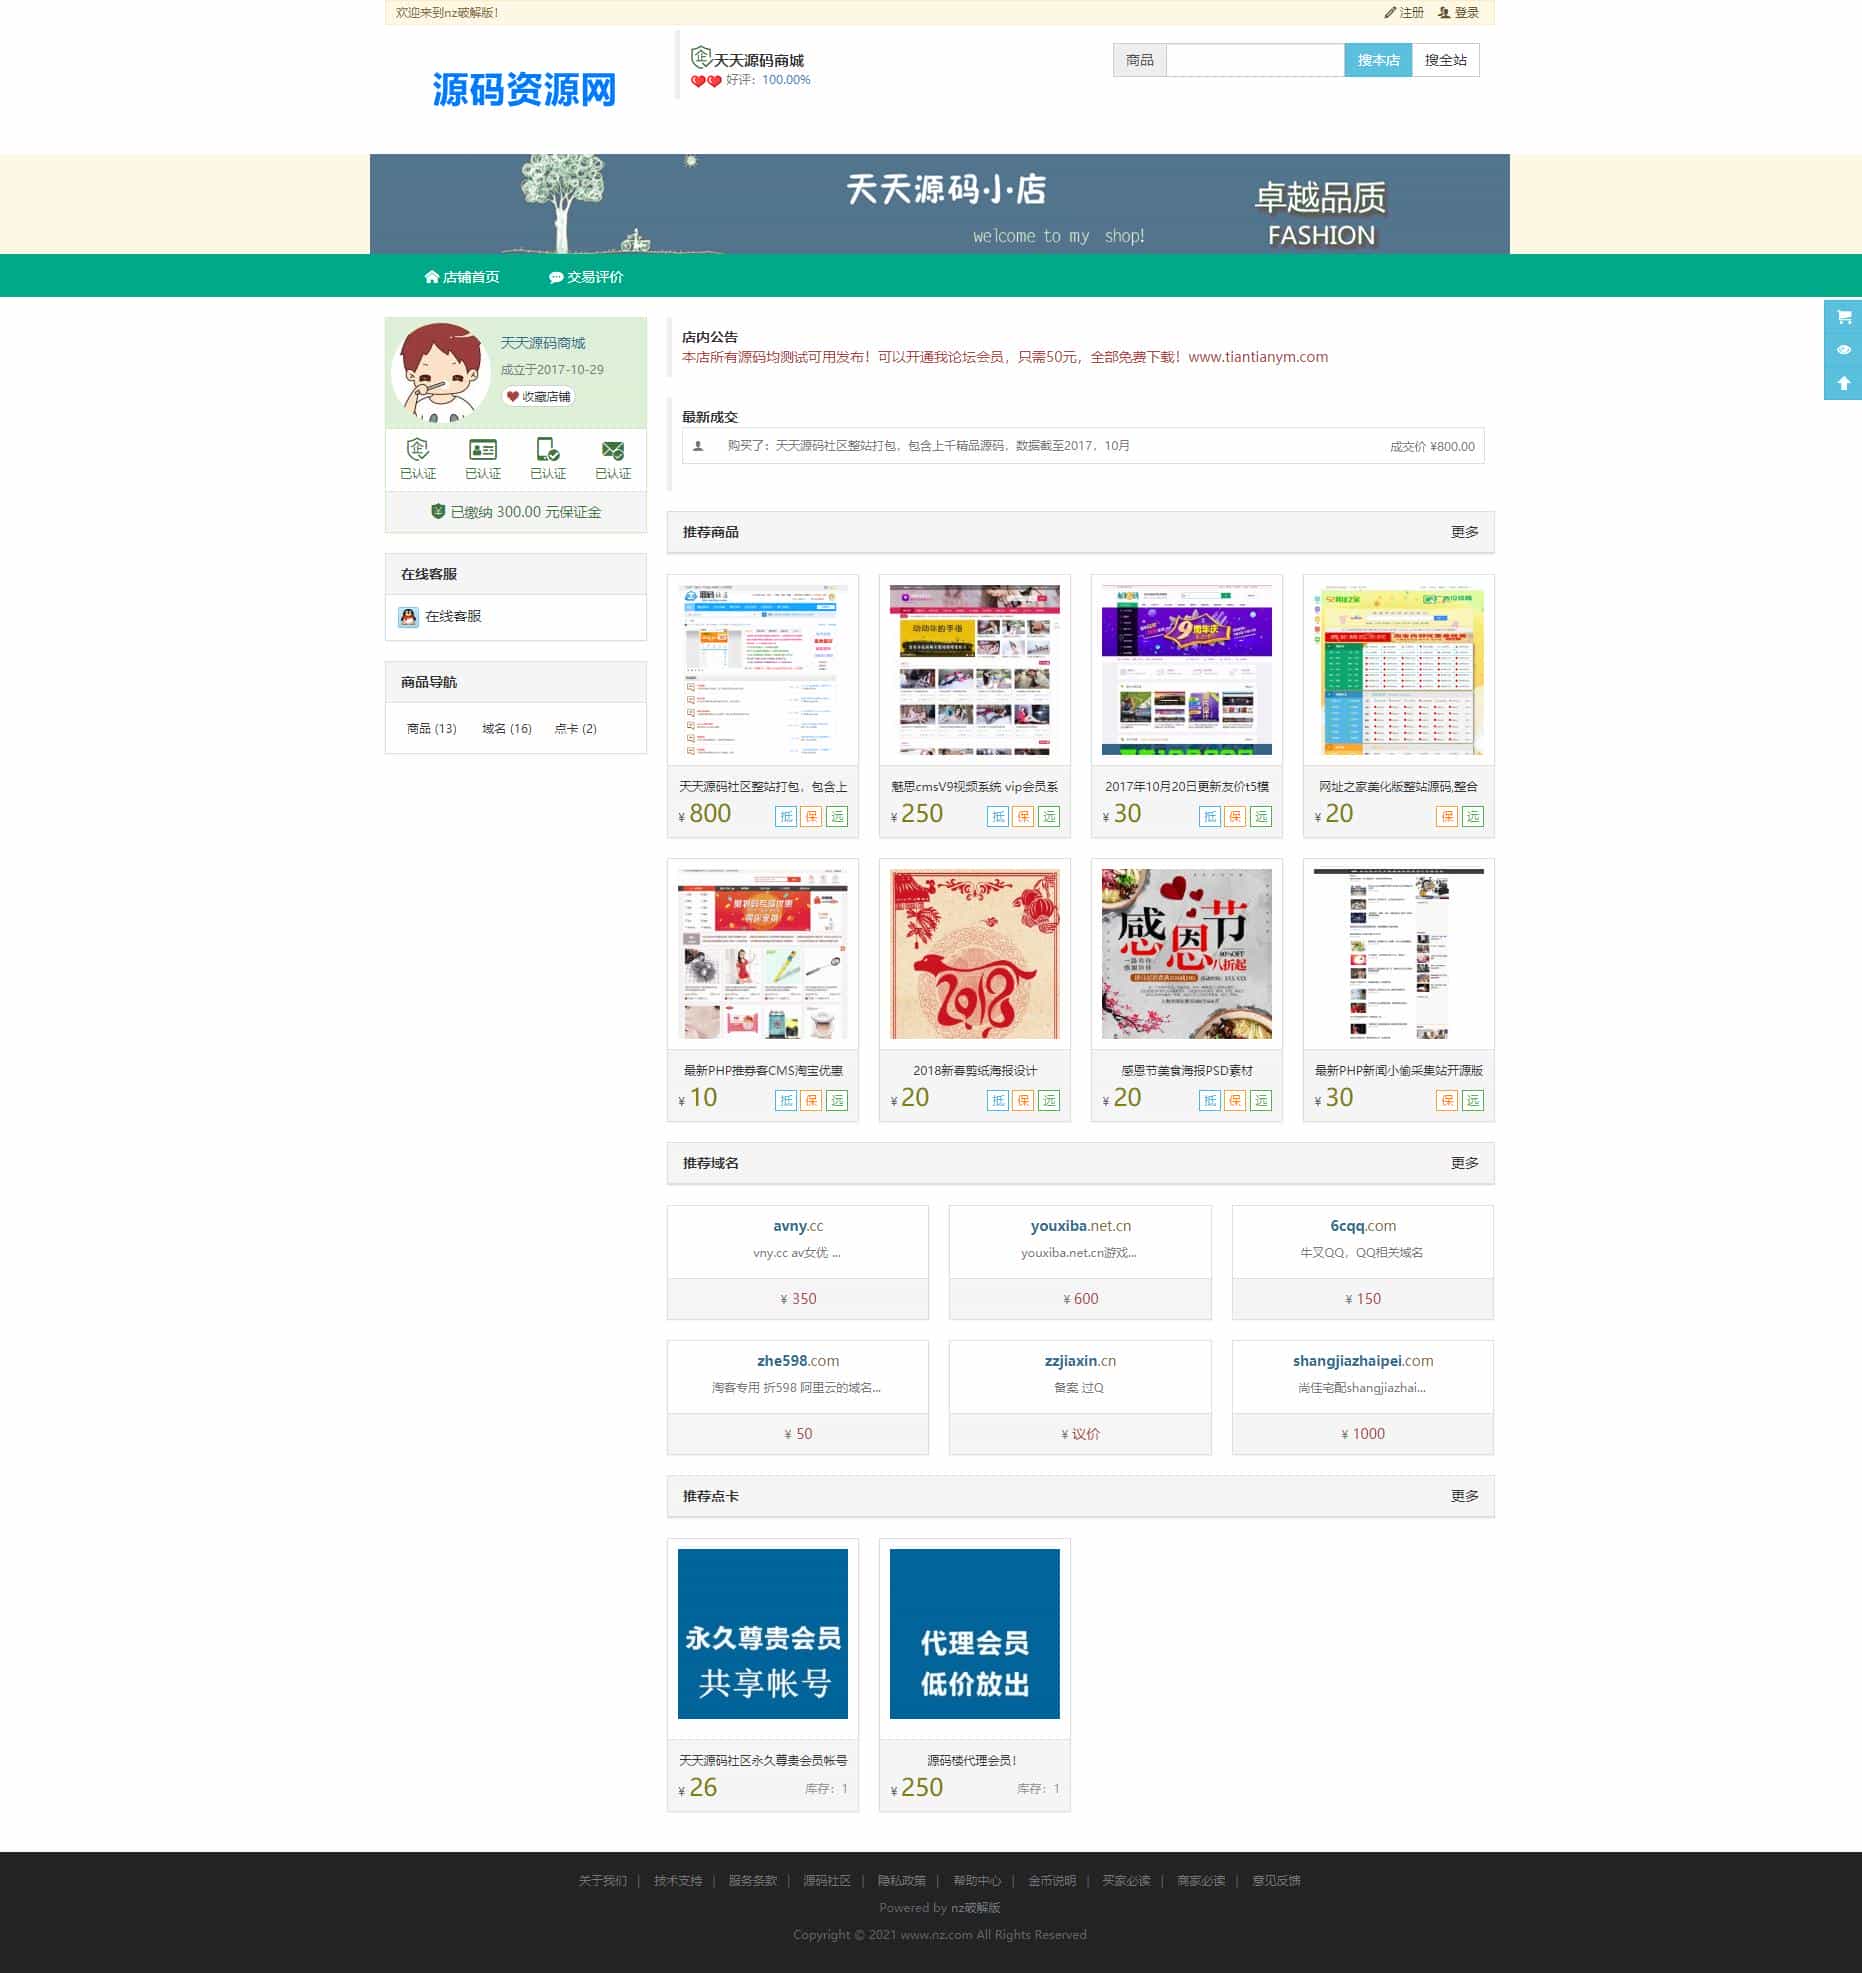Image resolution: width=1862 pixels, height=1973 pixels.
Task: Click the 抵 tag on 2018新春剪纸 product
Action: 998,1101
